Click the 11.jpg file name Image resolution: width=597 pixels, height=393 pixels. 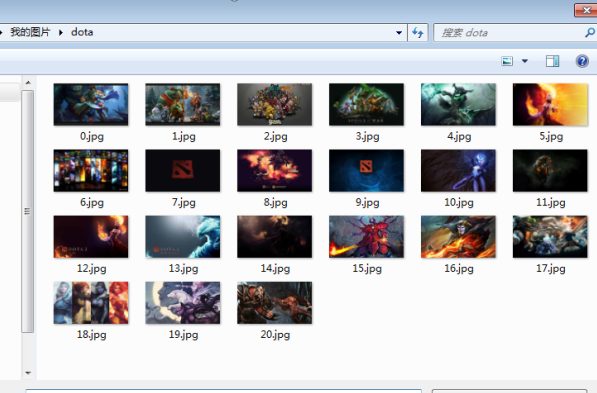pyautogui.click(x=551, y=202)
